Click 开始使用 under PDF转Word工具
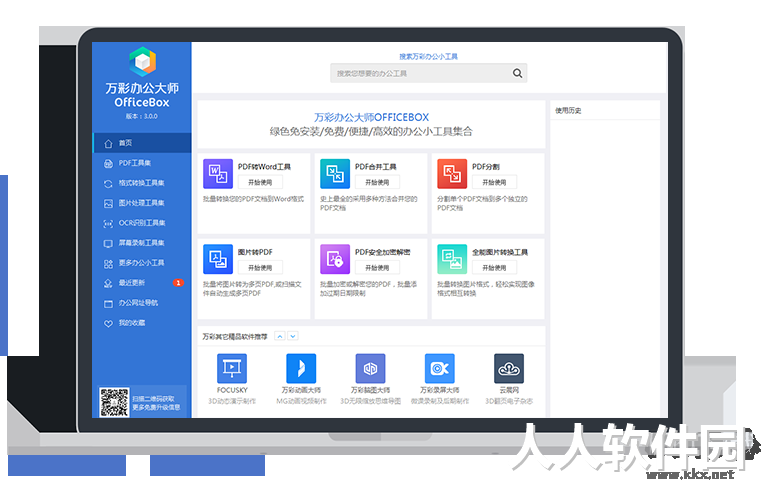 coord(260,182)
